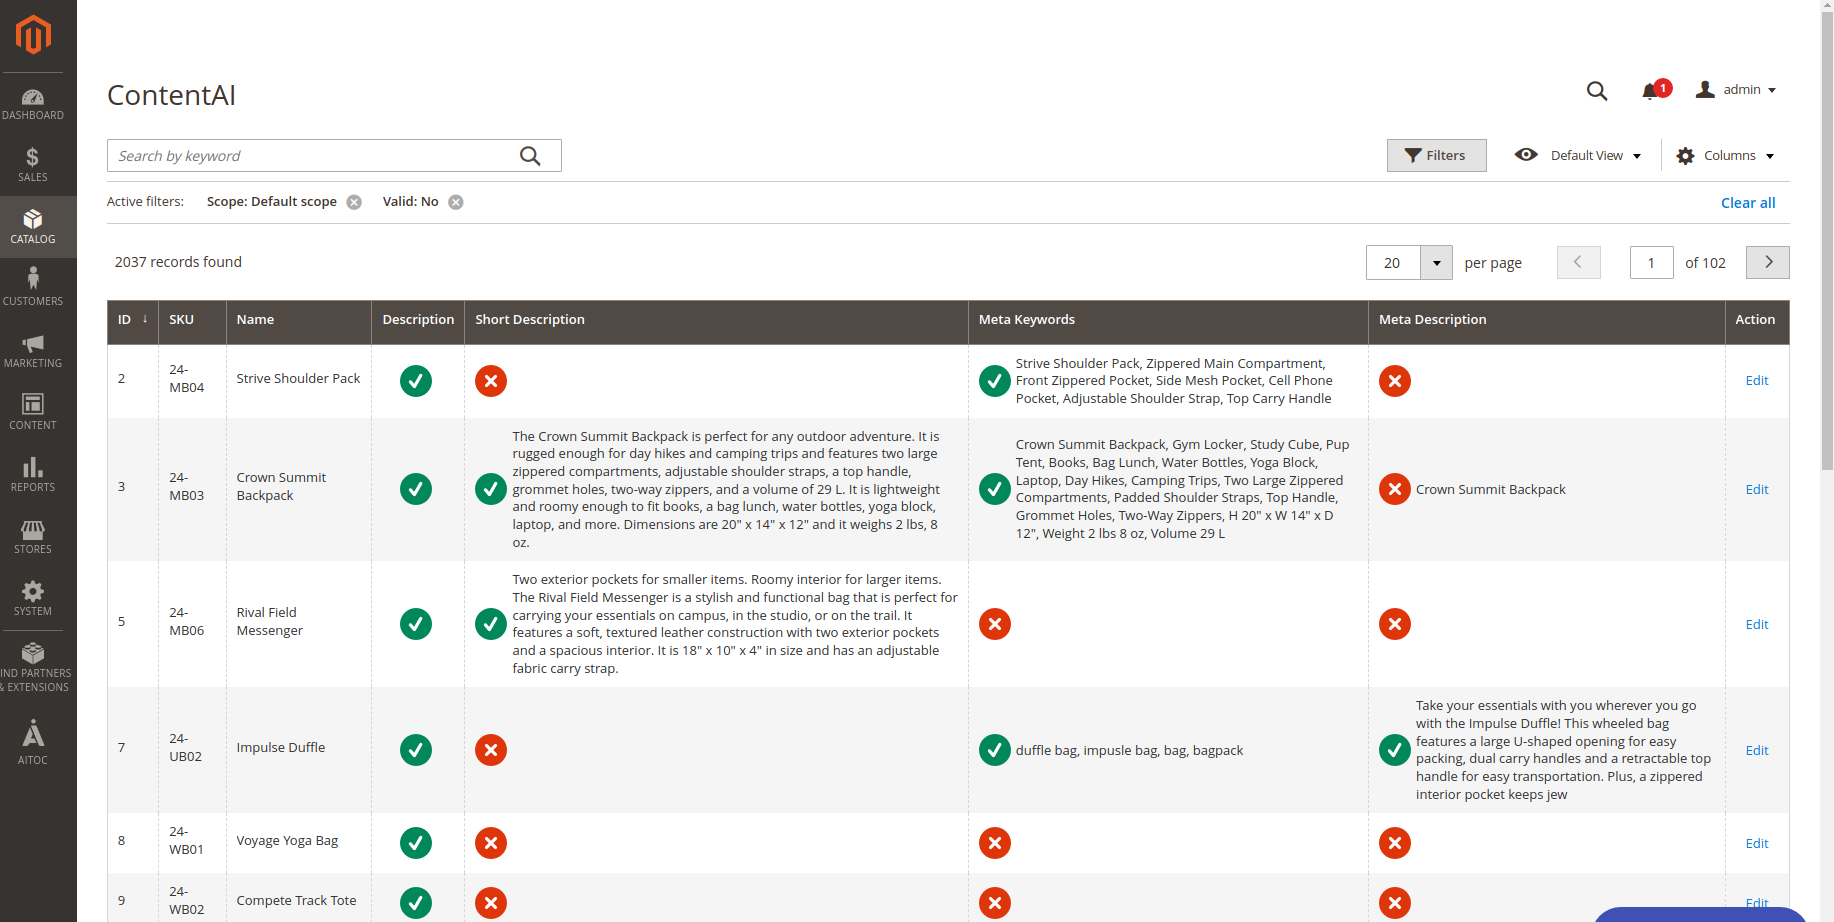Open the notifications bell
Screen dimensions: 1834x922
pos(1650,91)
